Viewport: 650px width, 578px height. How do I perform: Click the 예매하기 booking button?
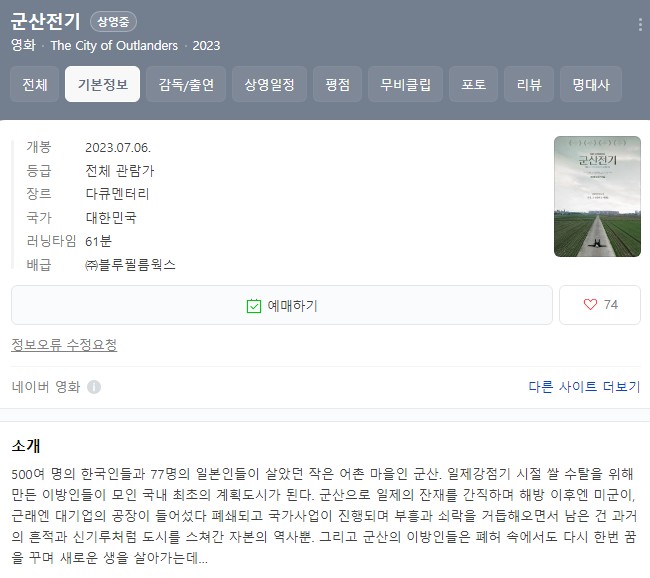tap(282, 305)
